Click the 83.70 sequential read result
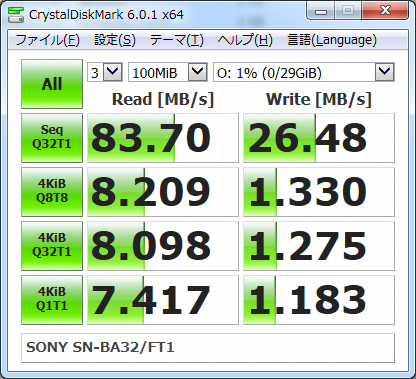The width and height of the screenshot is (416, 379). pos(163,138)
